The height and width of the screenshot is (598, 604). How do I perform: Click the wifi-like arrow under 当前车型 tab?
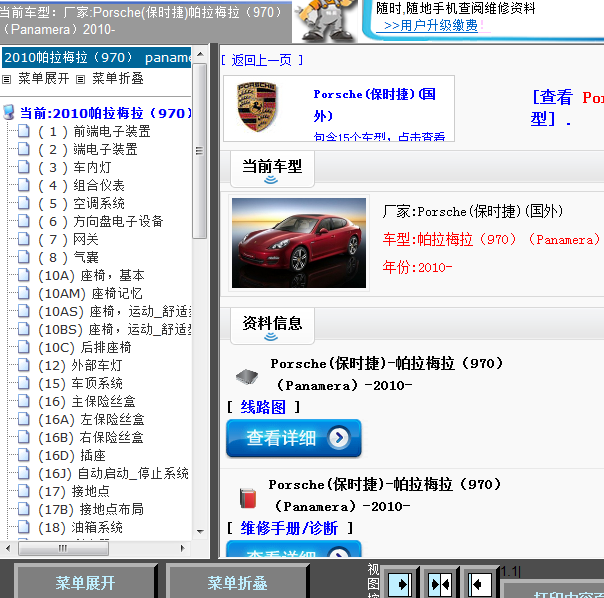271,180
